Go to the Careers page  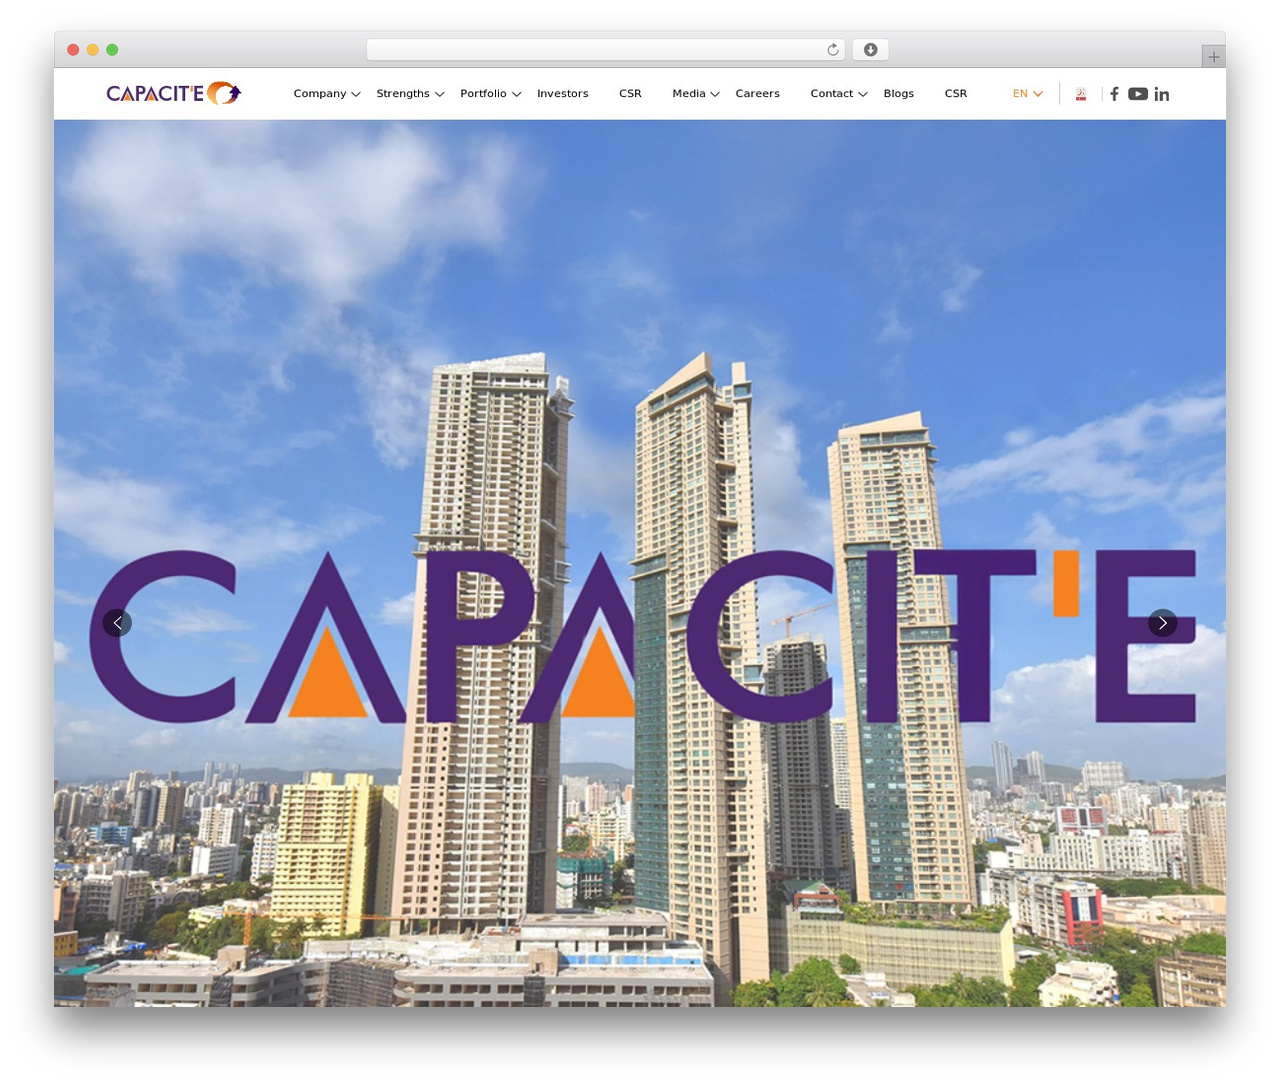pos(757,93)
